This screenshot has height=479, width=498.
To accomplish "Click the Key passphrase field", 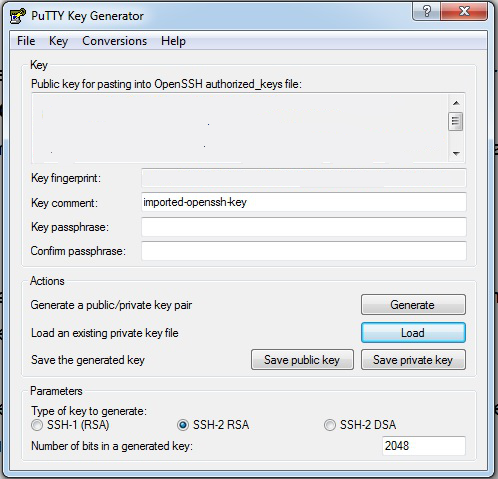I will click(304, 227).
